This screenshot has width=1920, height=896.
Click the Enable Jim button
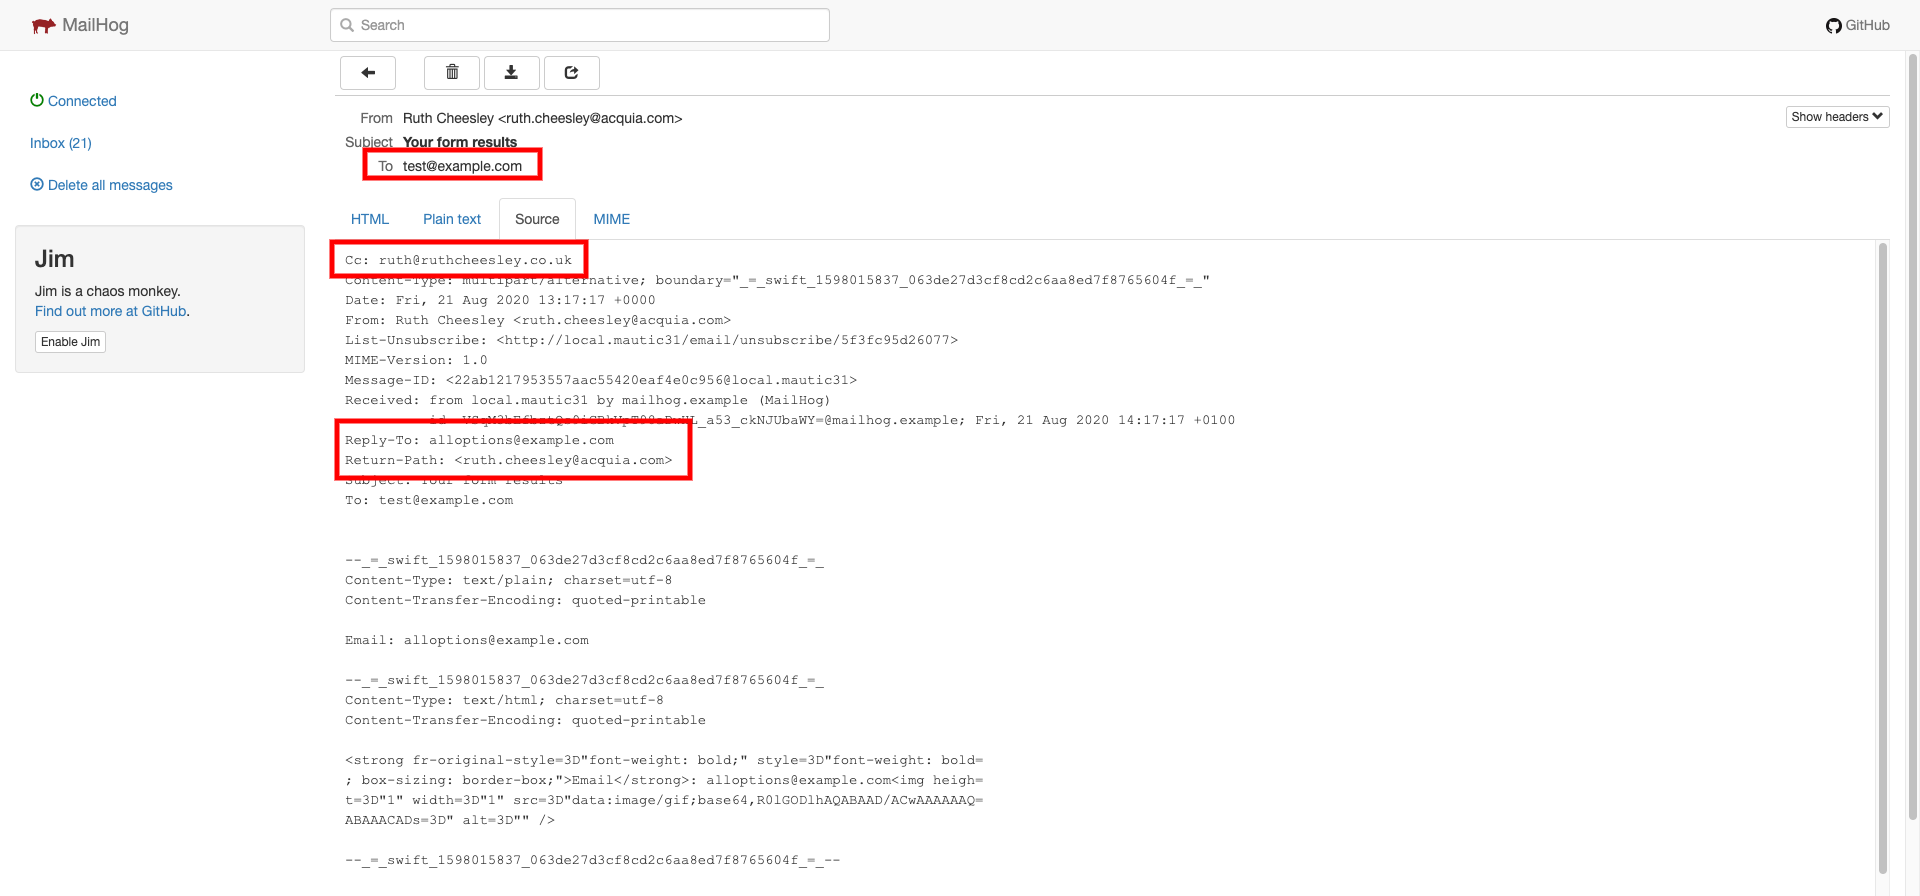(x=70, y=342)
